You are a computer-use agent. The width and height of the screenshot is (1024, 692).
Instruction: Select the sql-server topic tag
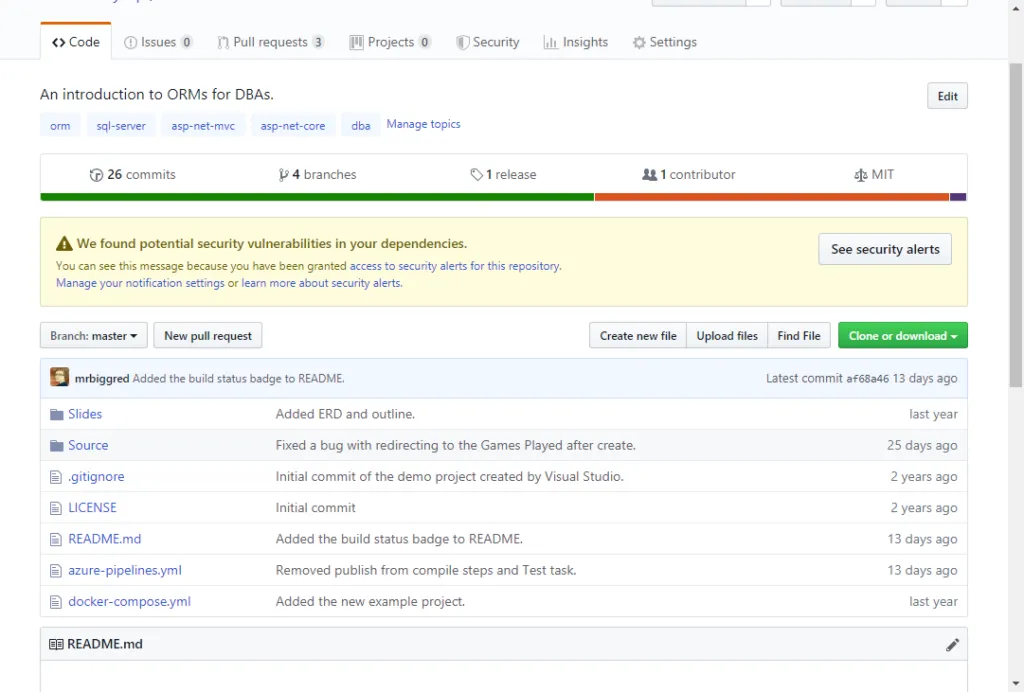pos(121,125)
